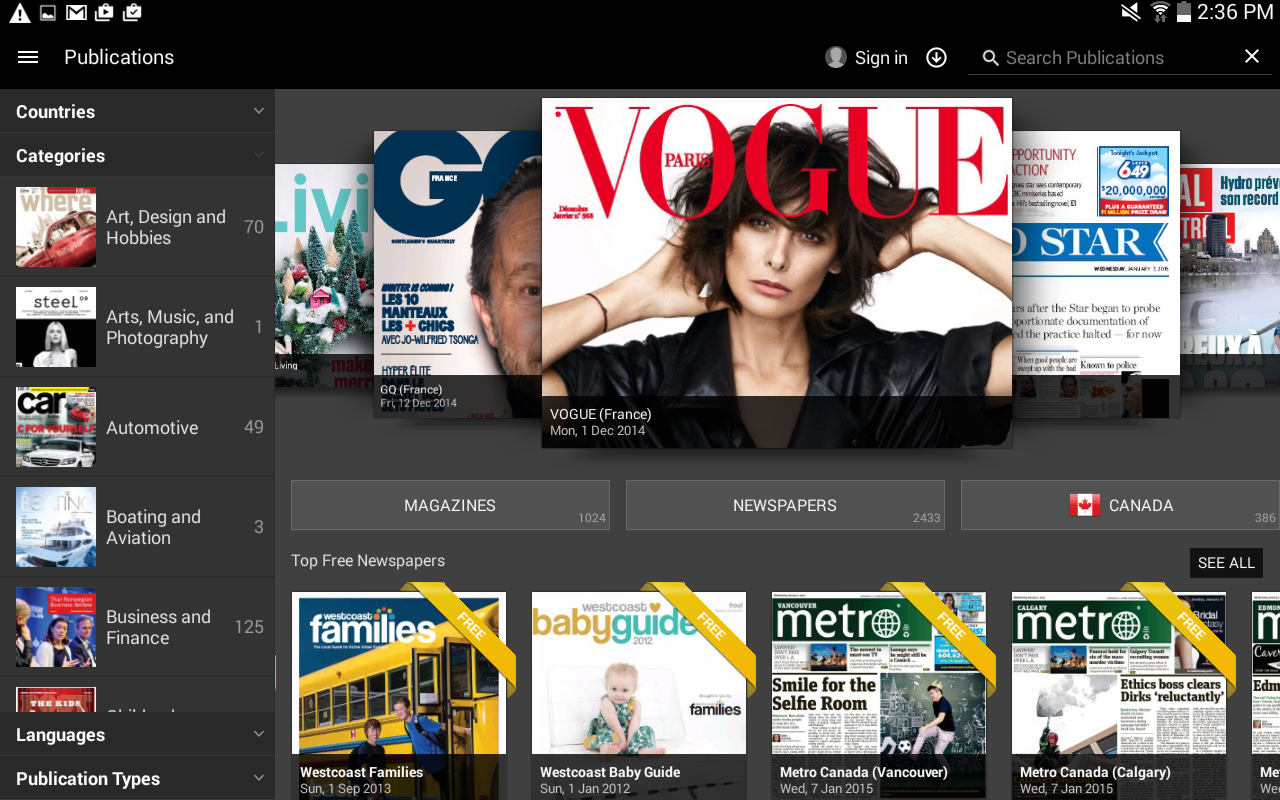Open the MAGAZINES tab
Viewport: 1280px width, 800px height.
pos(450,505)
